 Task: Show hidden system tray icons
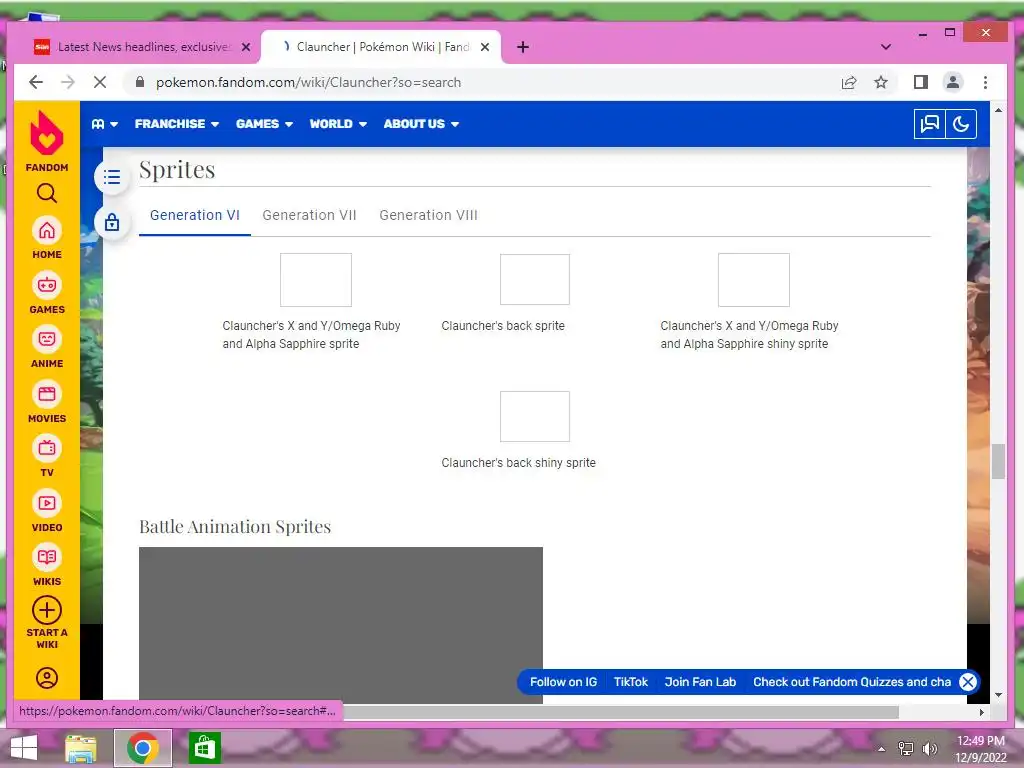881,749
